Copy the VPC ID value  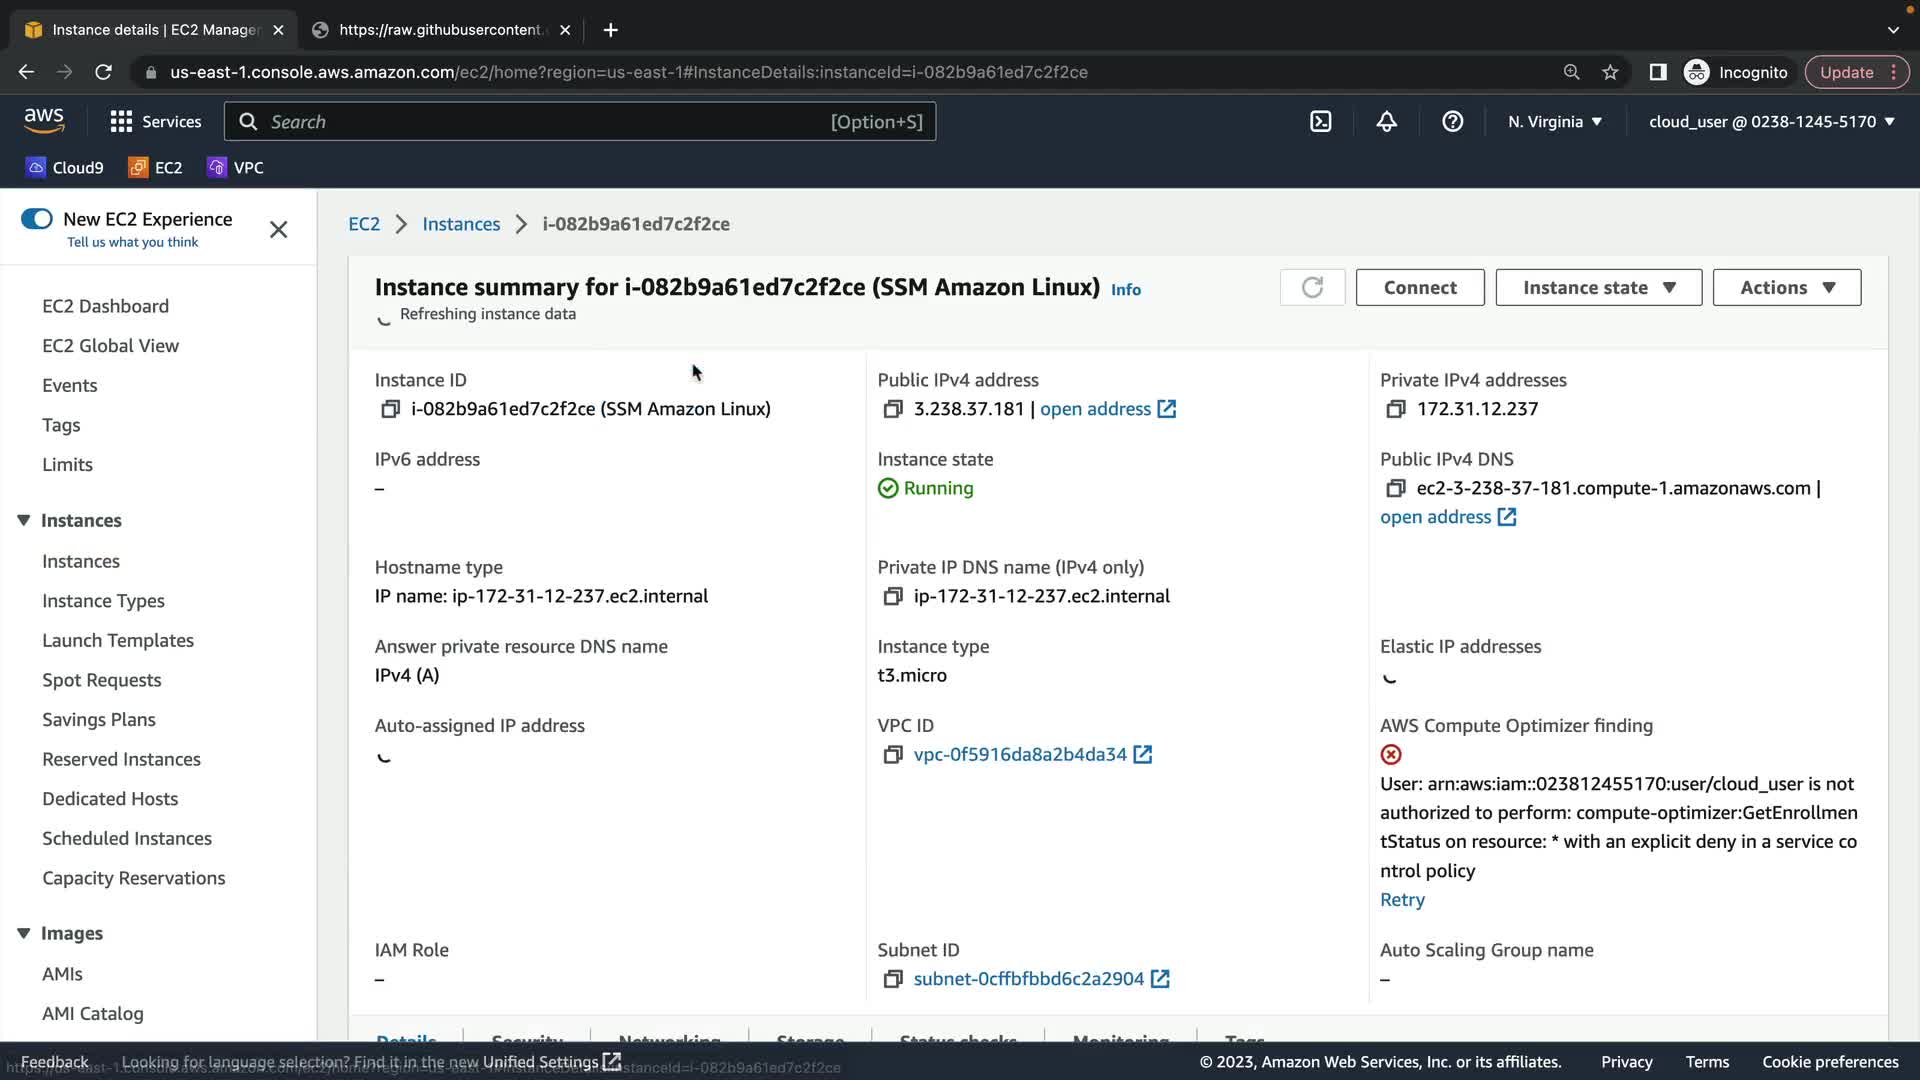click(892, 755)
